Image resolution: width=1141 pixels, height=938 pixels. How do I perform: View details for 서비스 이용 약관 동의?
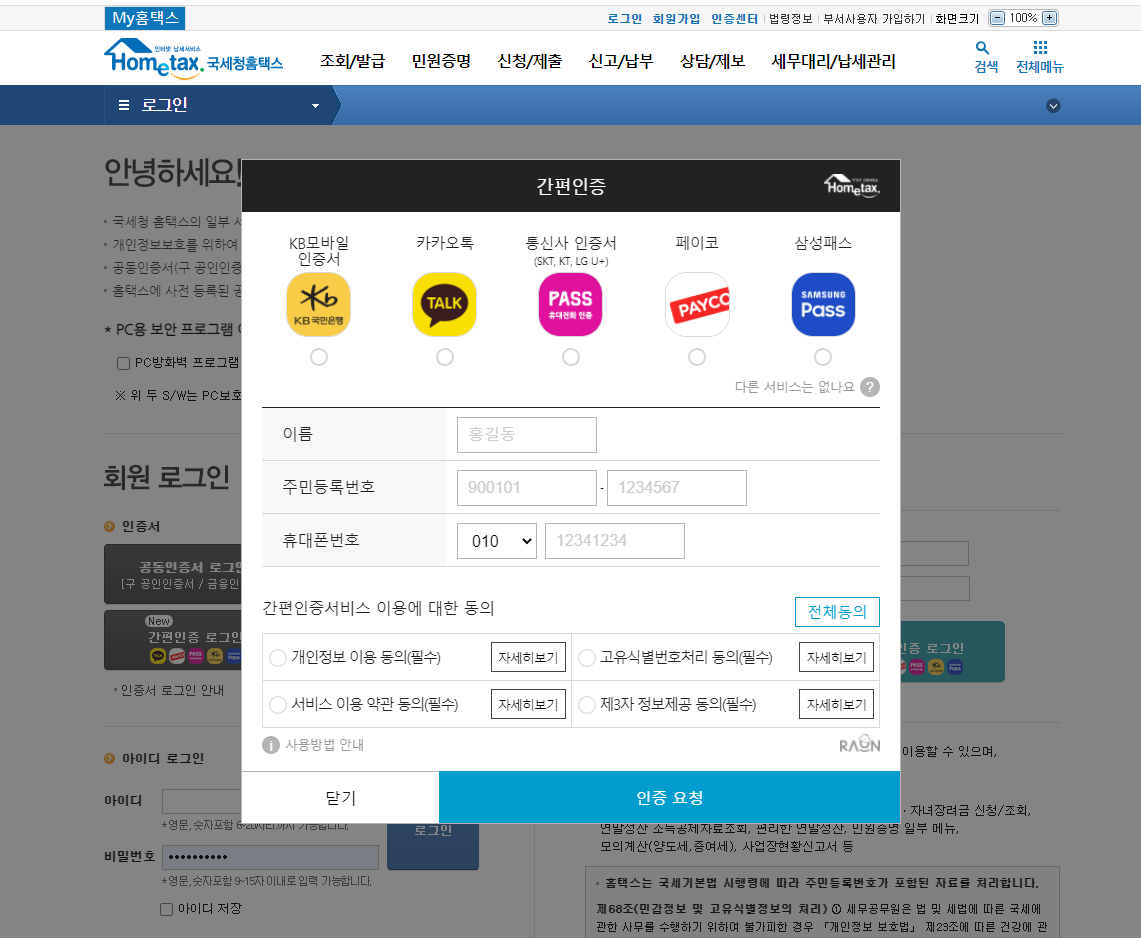coord(528,704)
